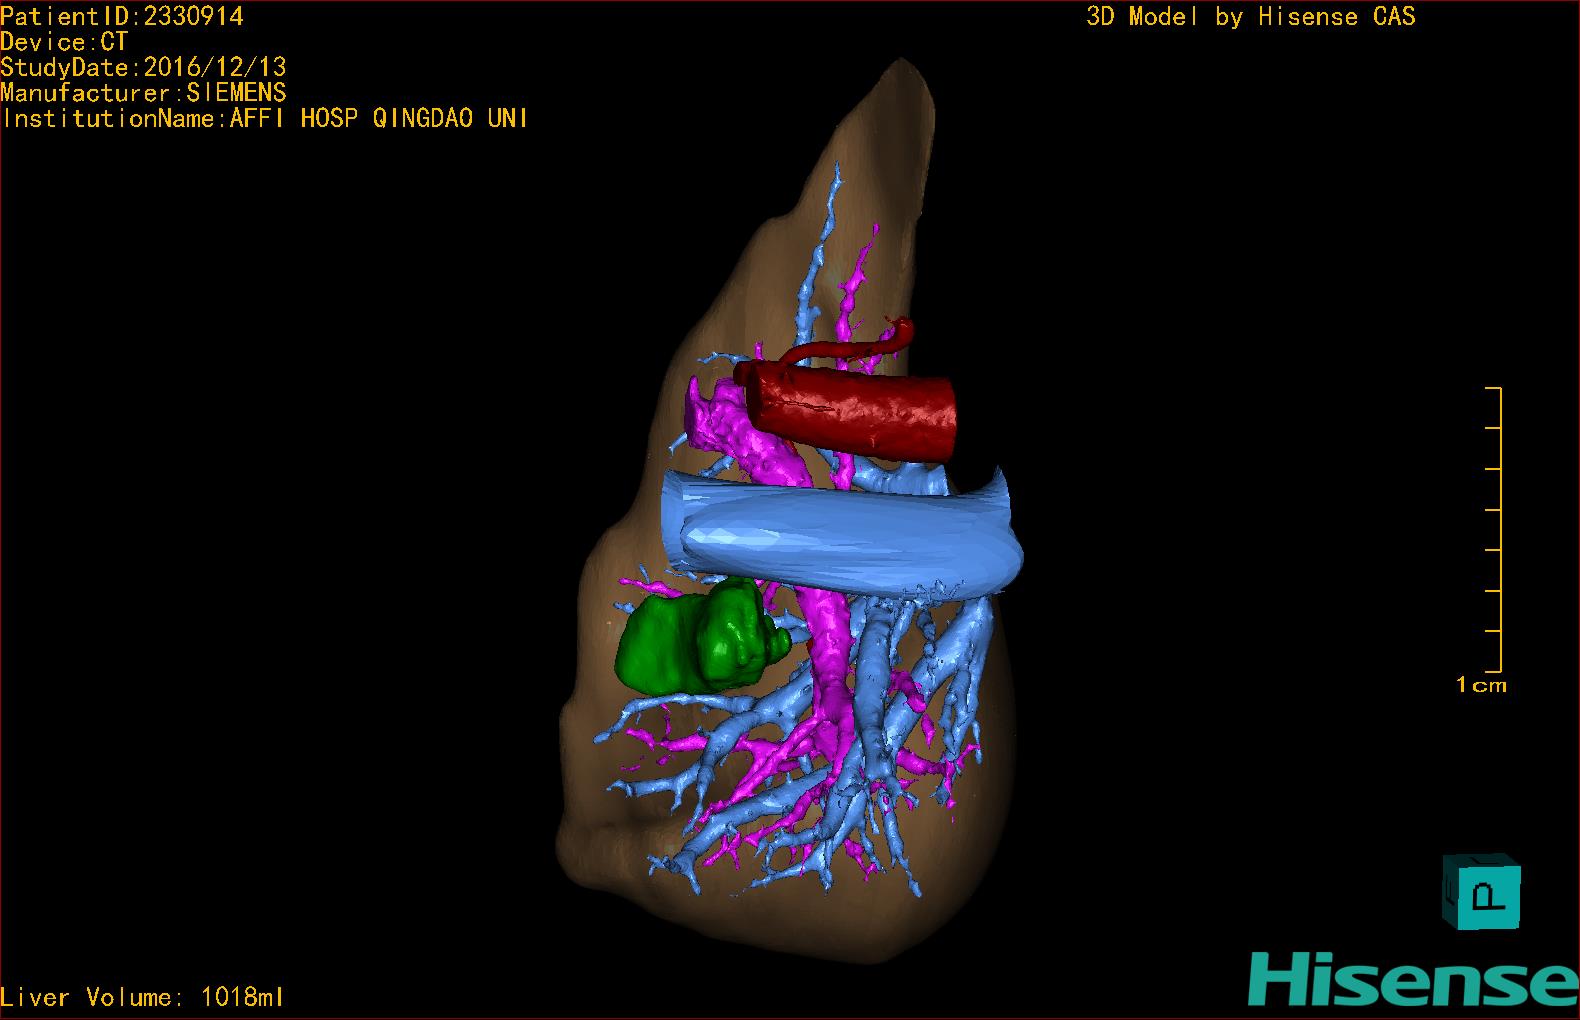The width and height of the screenshot is (1580, 1020).
Task: Click the "Manufacturer:SIEMENS" label
Action: coord(144,93)
